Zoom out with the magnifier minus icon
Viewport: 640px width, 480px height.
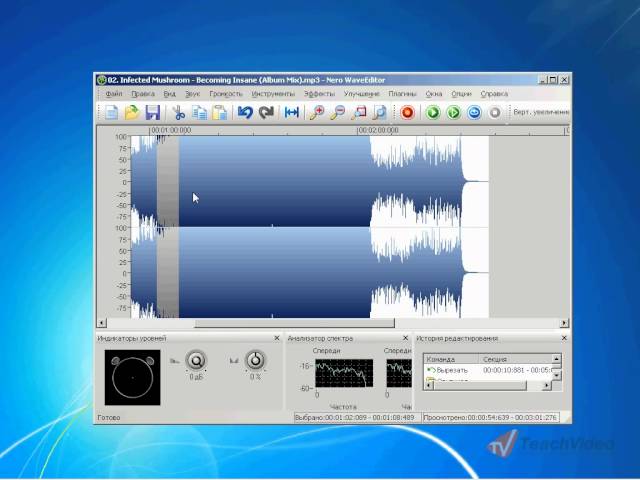(x=338, y=113)
